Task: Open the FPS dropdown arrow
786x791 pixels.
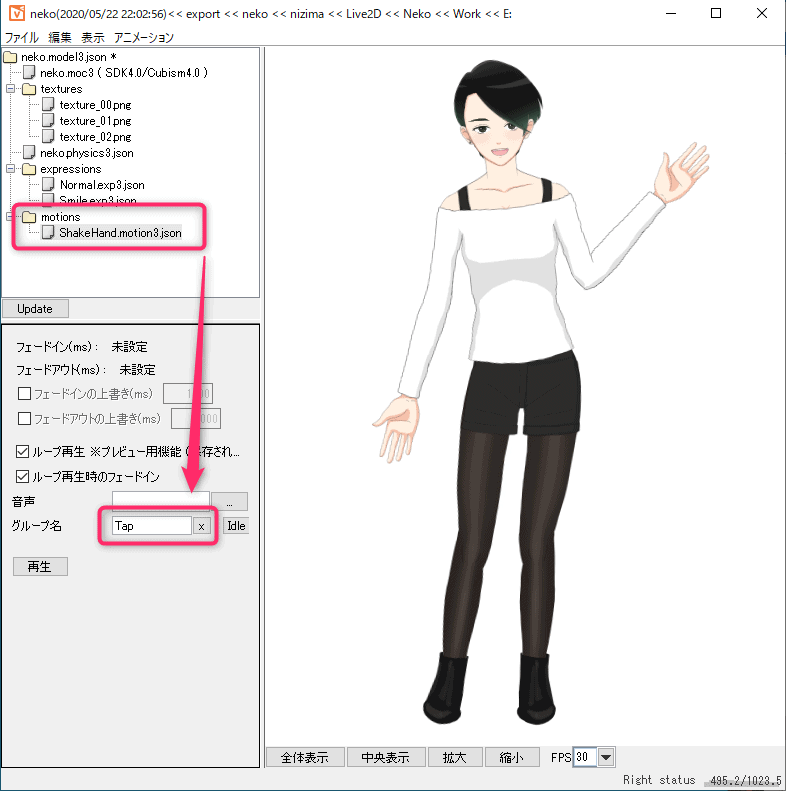Action: pyautogui.click(x=605, y=758)
